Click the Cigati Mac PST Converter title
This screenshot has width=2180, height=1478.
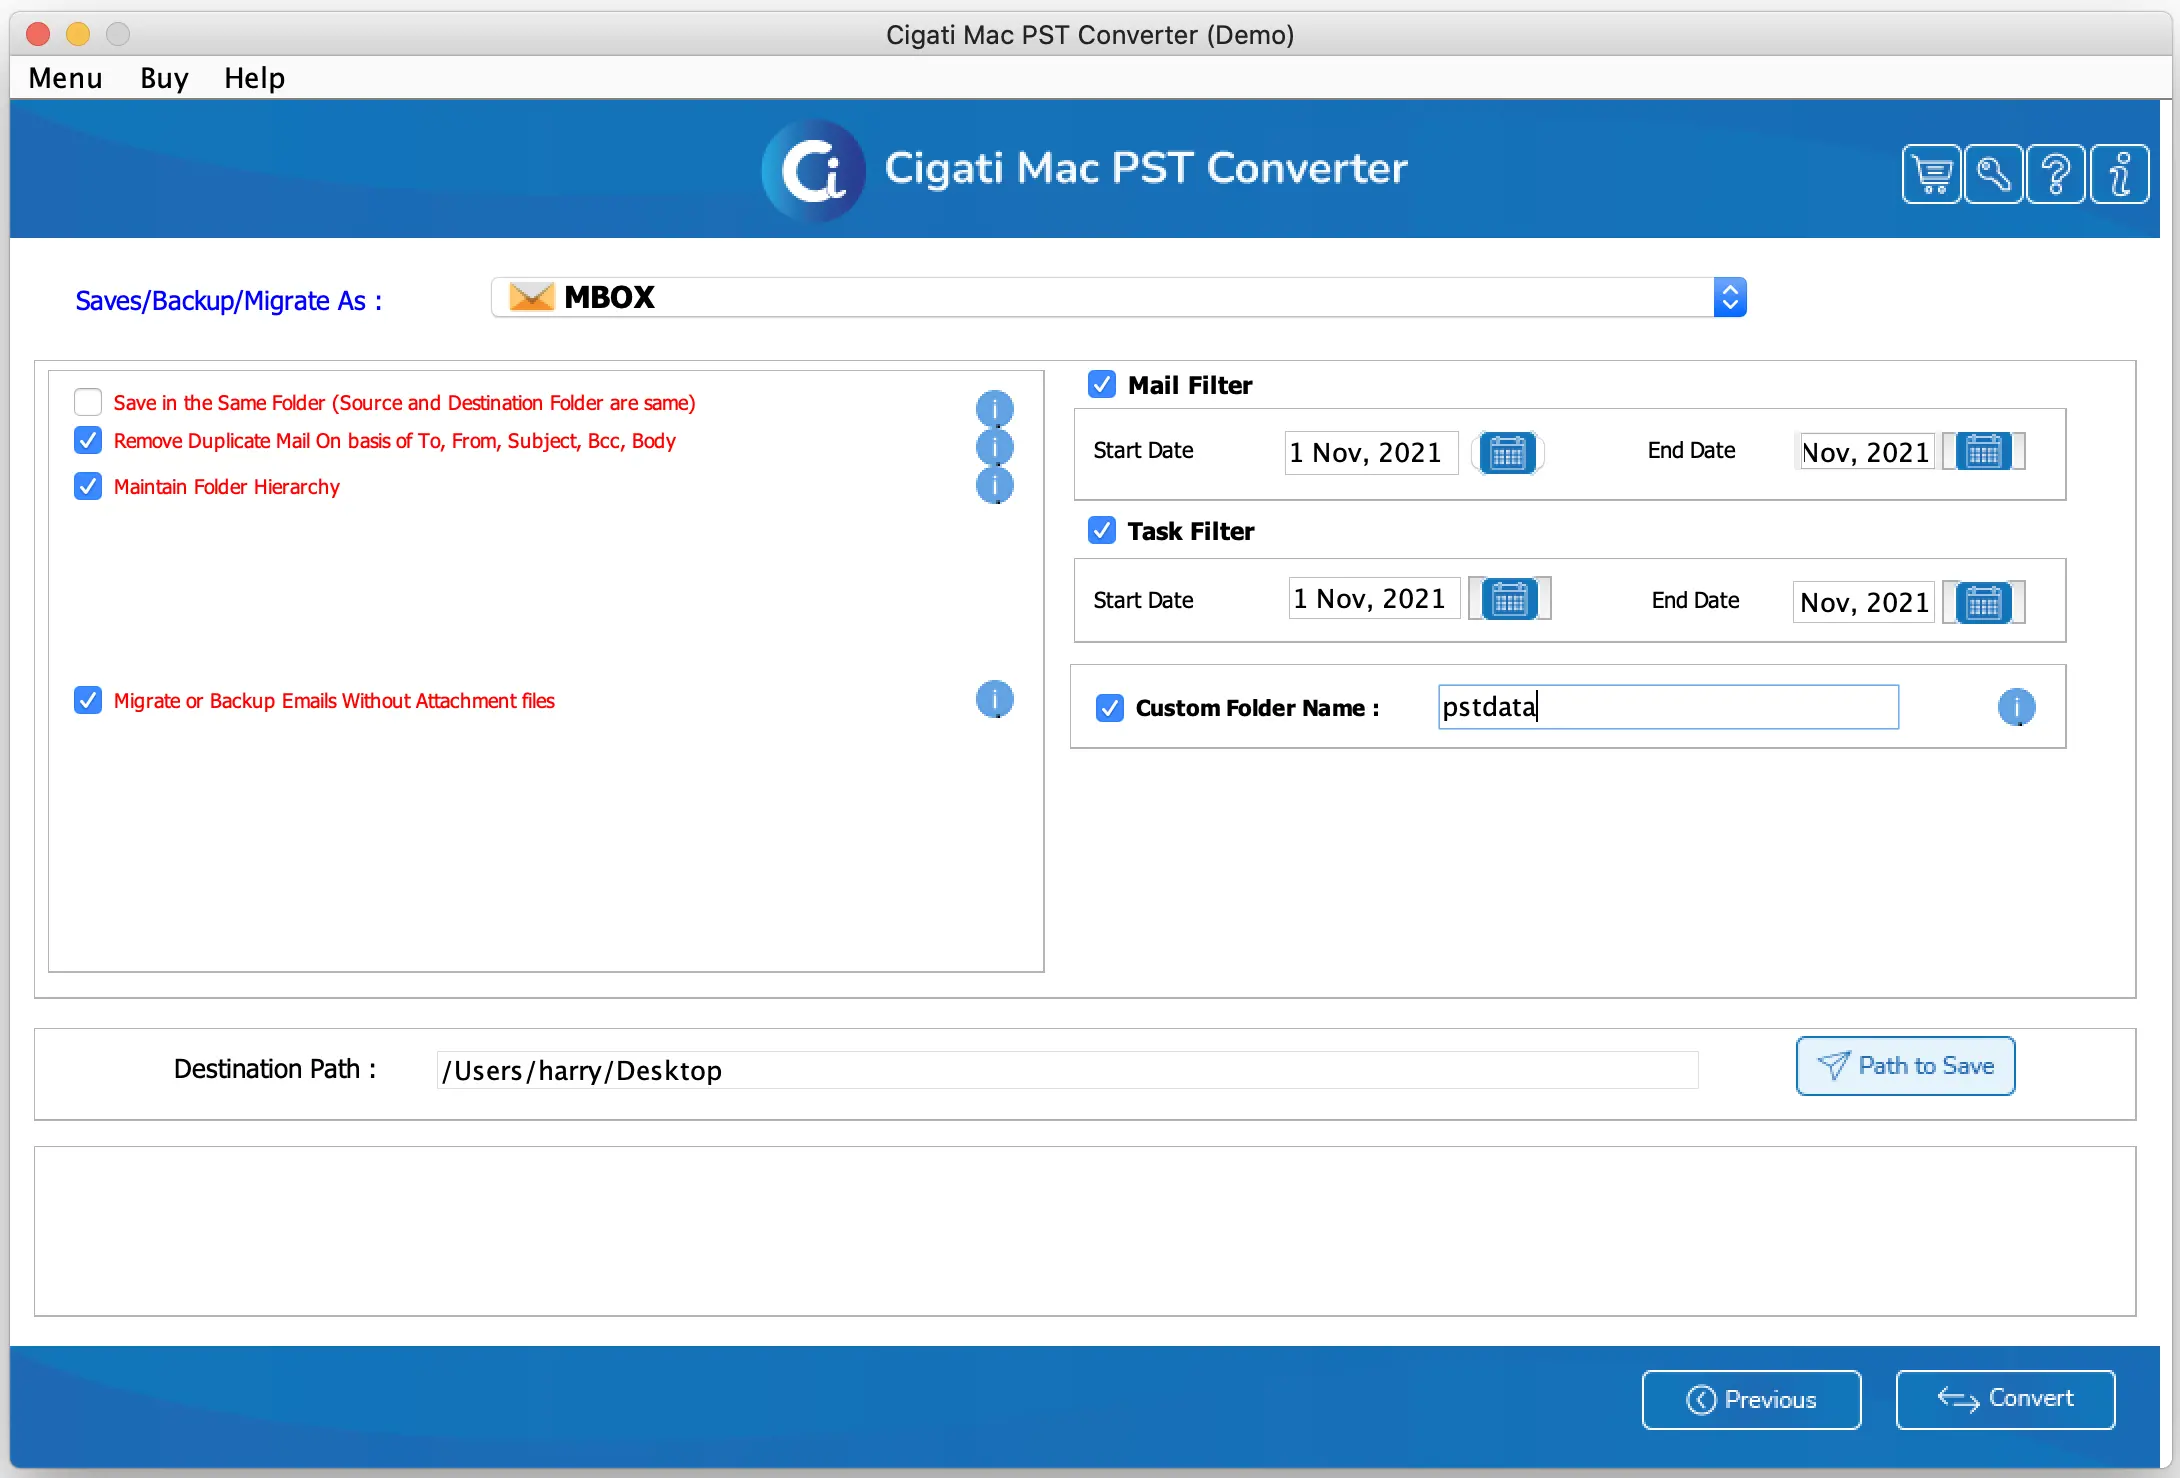coord(1146,168)
